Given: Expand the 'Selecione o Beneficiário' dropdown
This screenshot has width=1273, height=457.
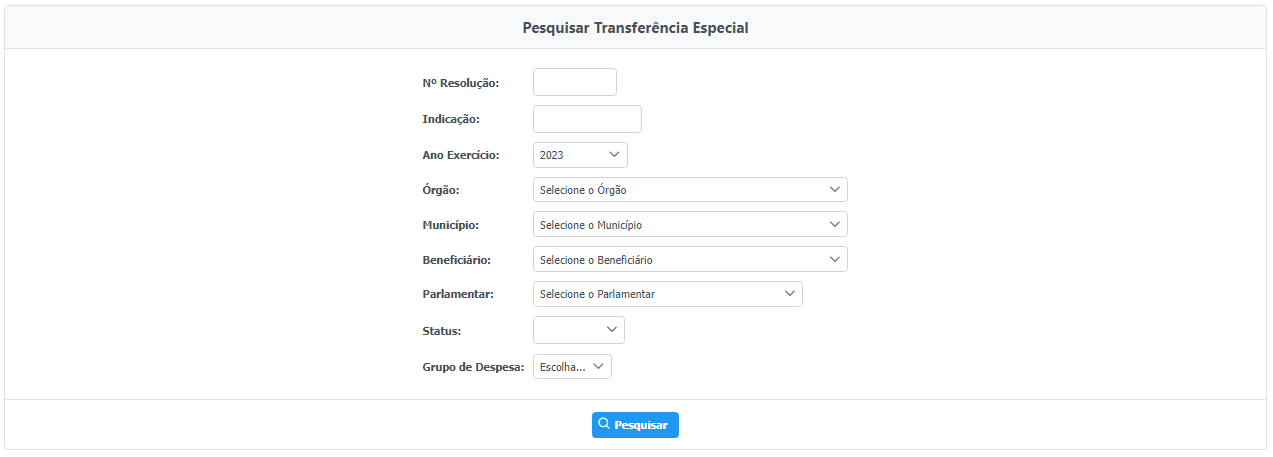Looking at the screenshot, I should click(x=689, y=259).
